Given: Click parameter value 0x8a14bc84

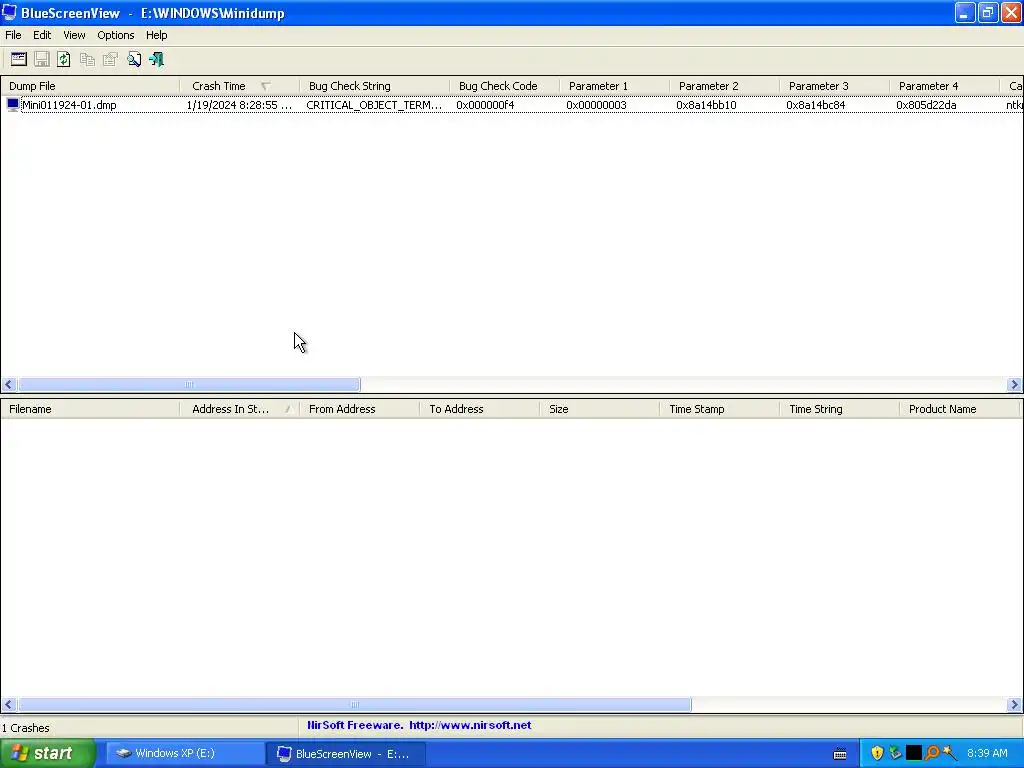Looking at the screenshot, I should pyautogui.click(x=816, y=105).
